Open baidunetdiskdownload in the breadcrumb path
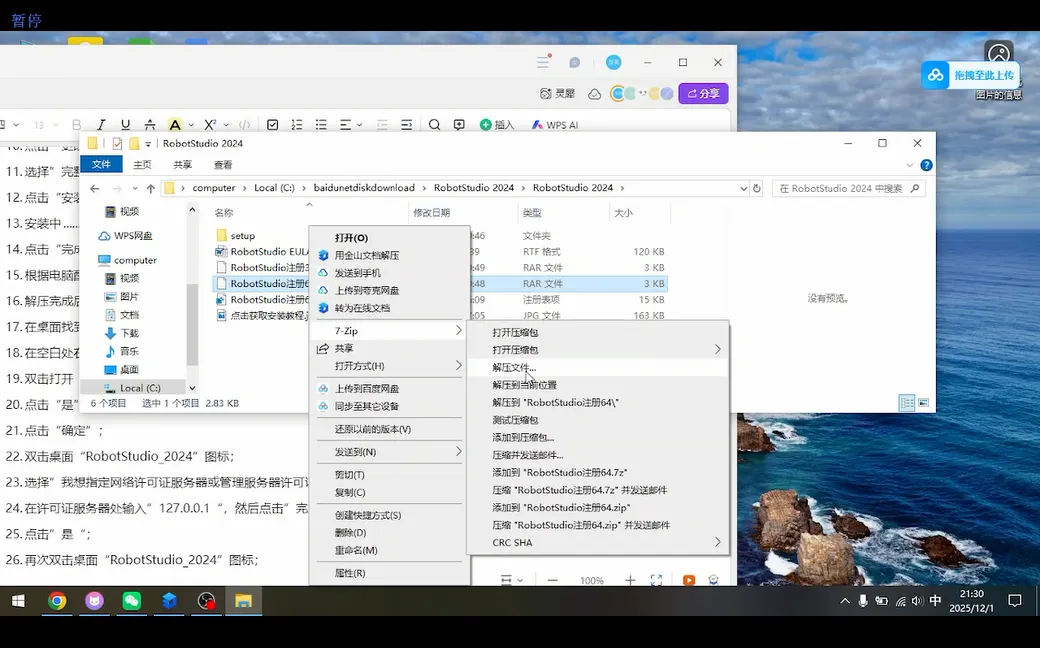Viewport: 1040px width, 648px height. tap(361, 187)
